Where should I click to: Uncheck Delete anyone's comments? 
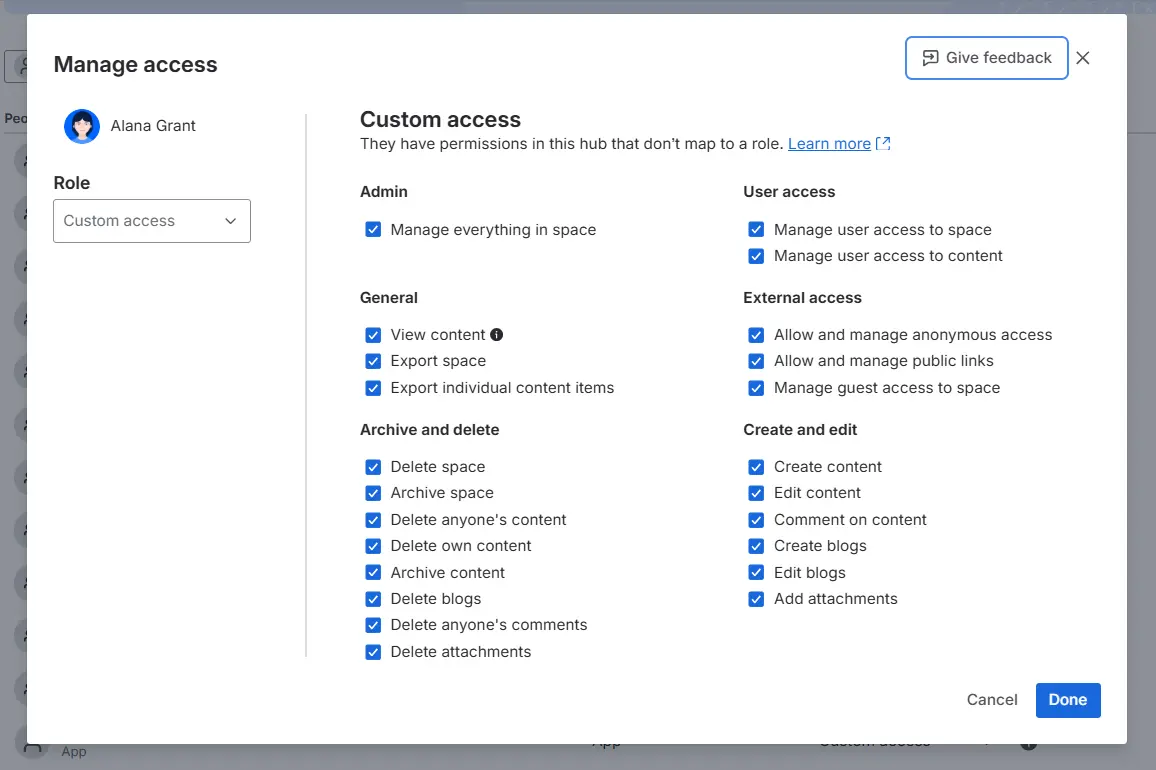pyautogui.click(x=373, y=625)
